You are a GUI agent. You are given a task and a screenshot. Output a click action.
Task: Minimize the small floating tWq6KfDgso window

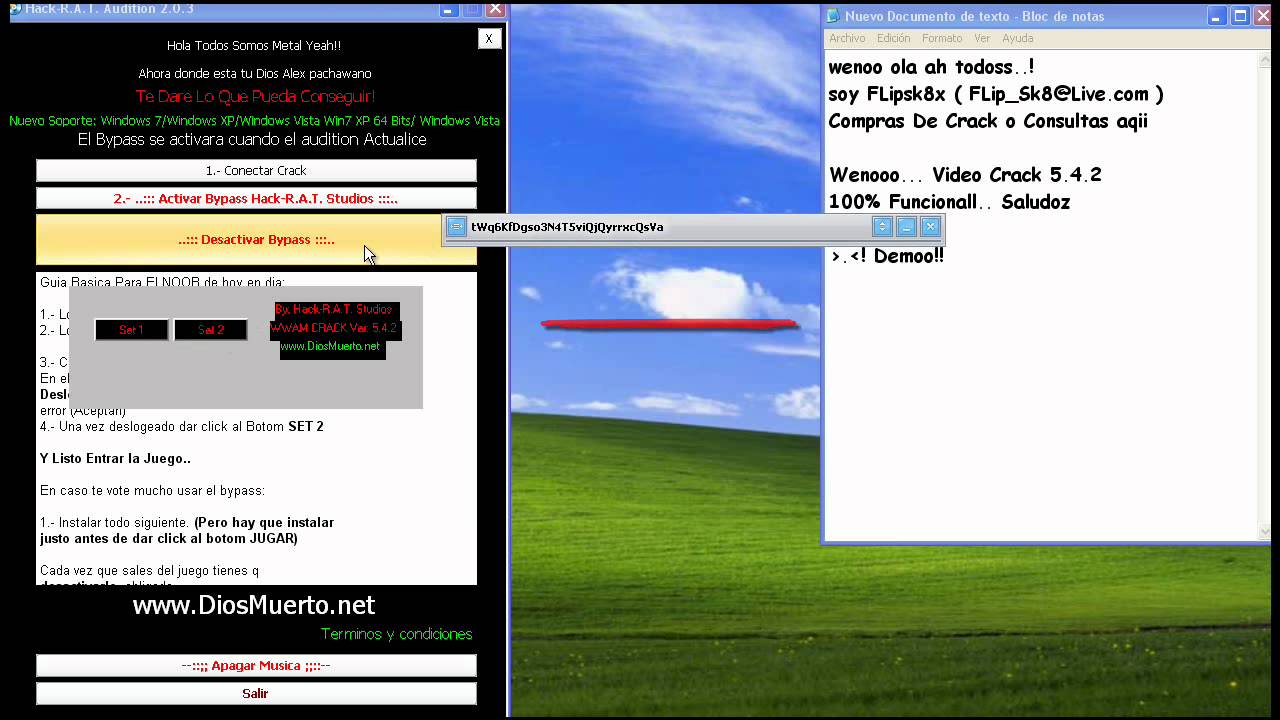906,227
